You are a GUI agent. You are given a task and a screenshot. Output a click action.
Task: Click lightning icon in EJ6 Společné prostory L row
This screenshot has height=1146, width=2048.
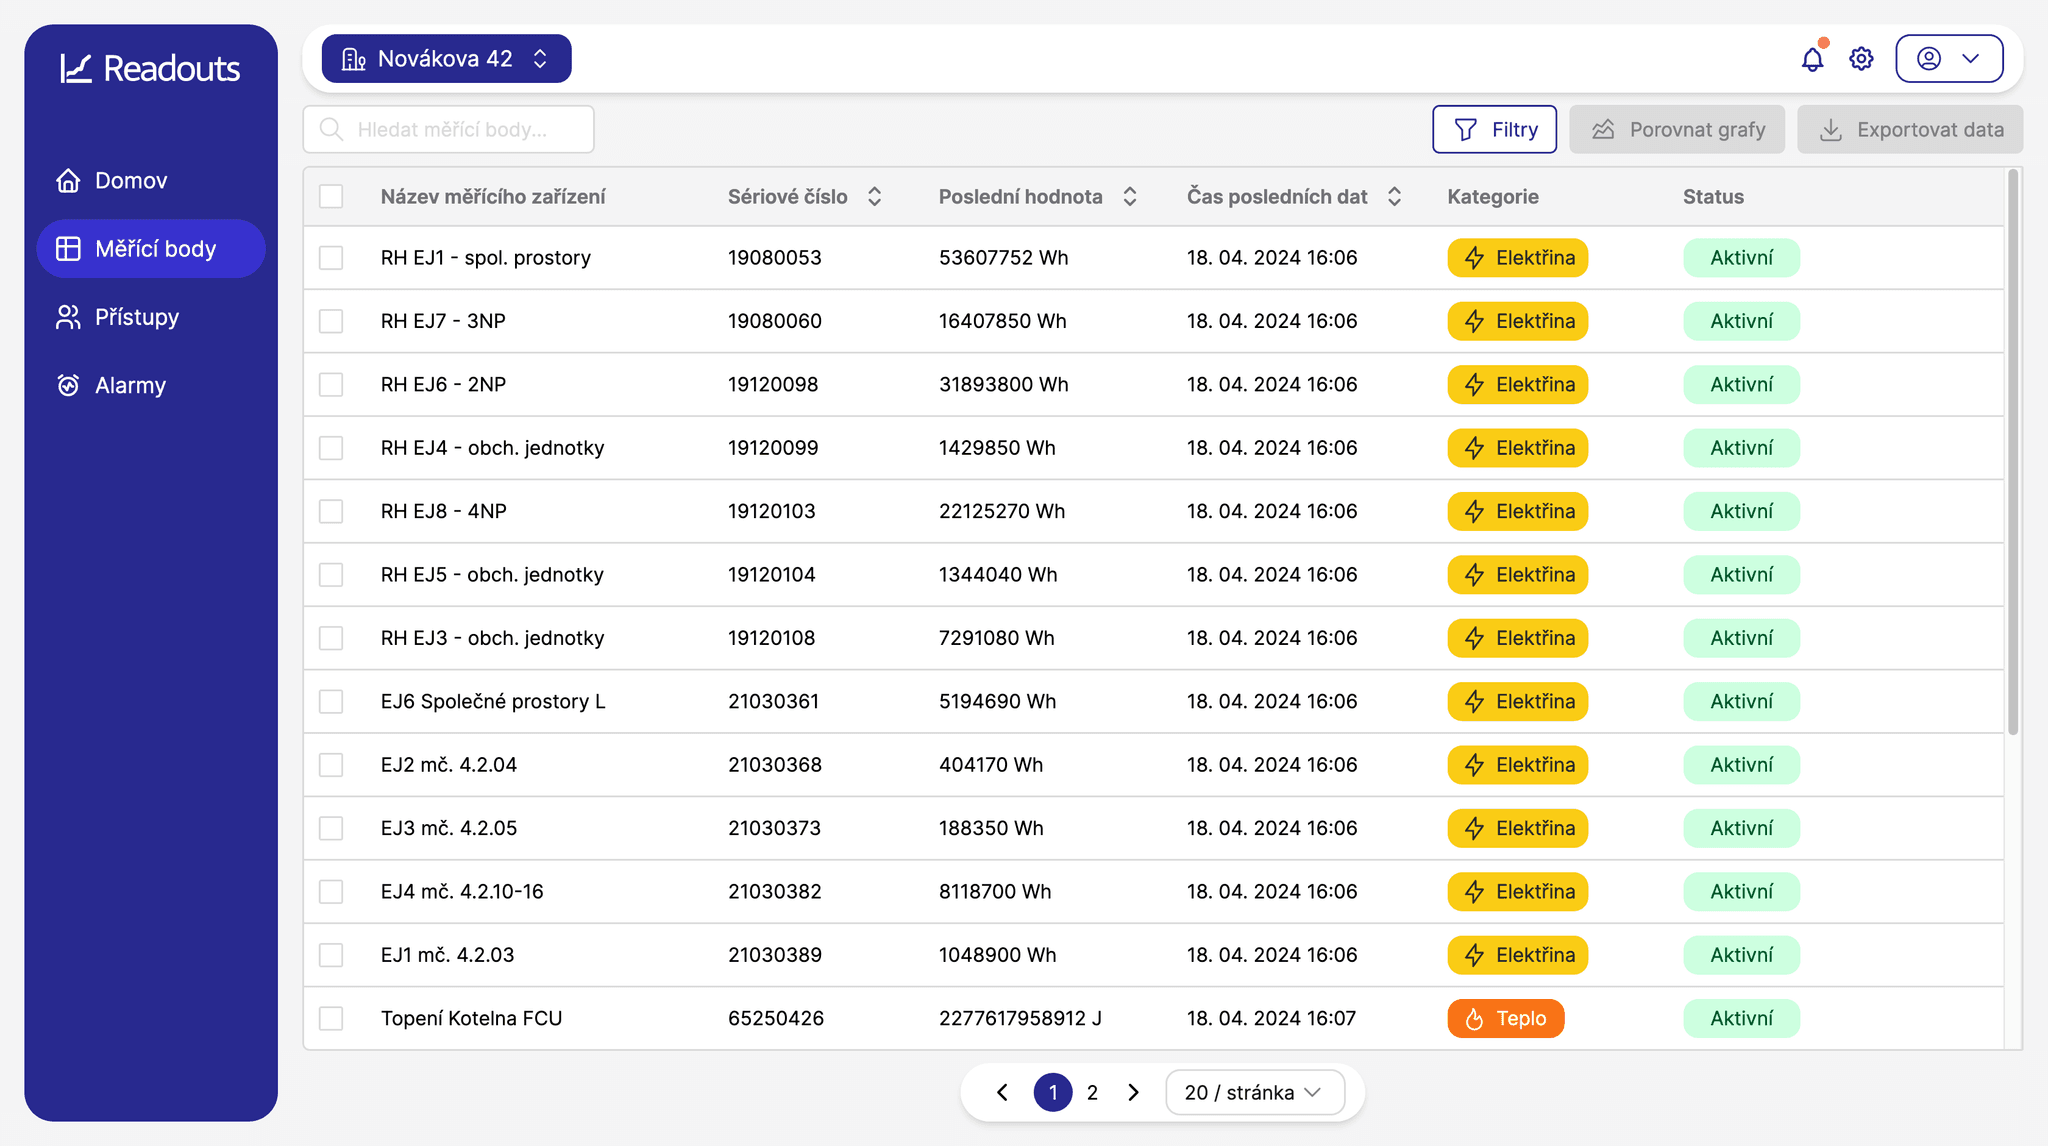click(1474, 702)
